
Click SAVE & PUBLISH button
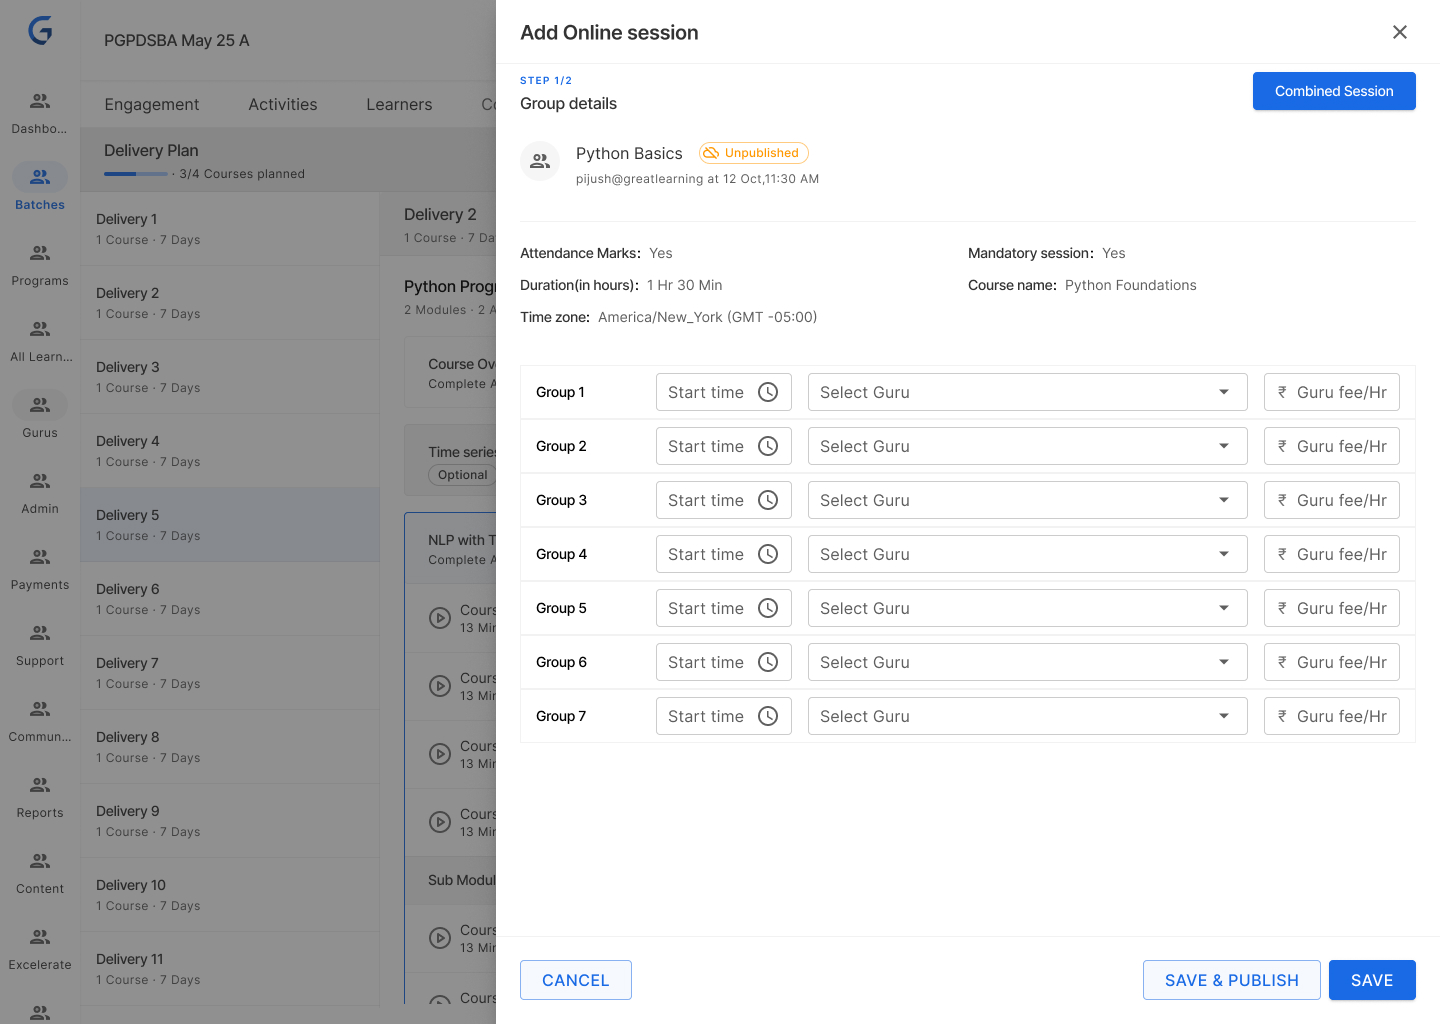pyautogui.click(x=1232, y=980)
